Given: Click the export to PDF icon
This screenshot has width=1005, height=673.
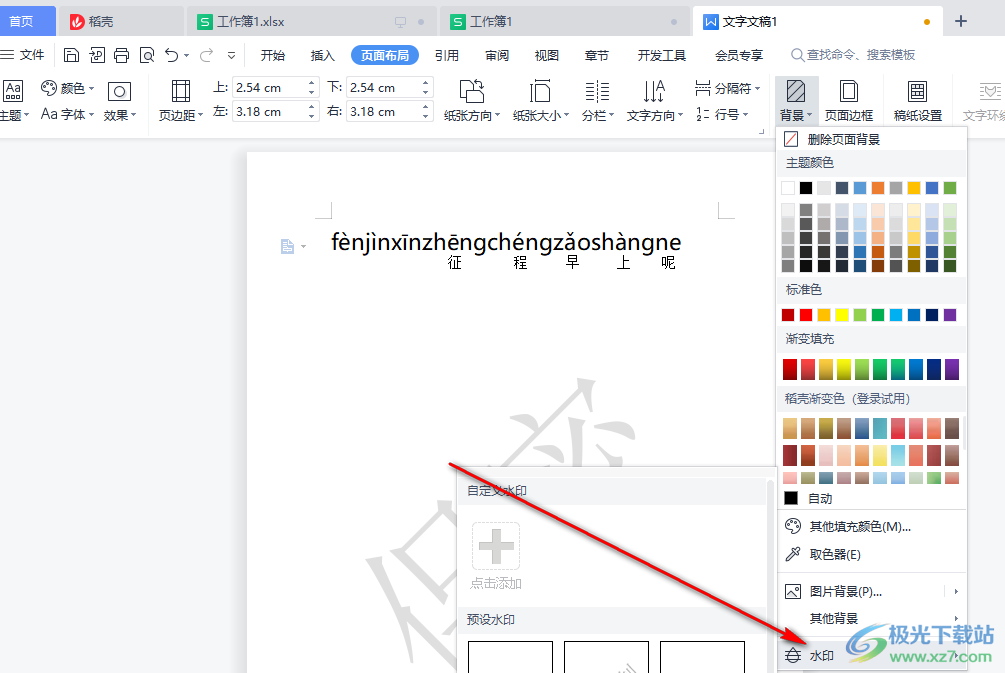Looking at the screenshot, I should coord(97,55).
